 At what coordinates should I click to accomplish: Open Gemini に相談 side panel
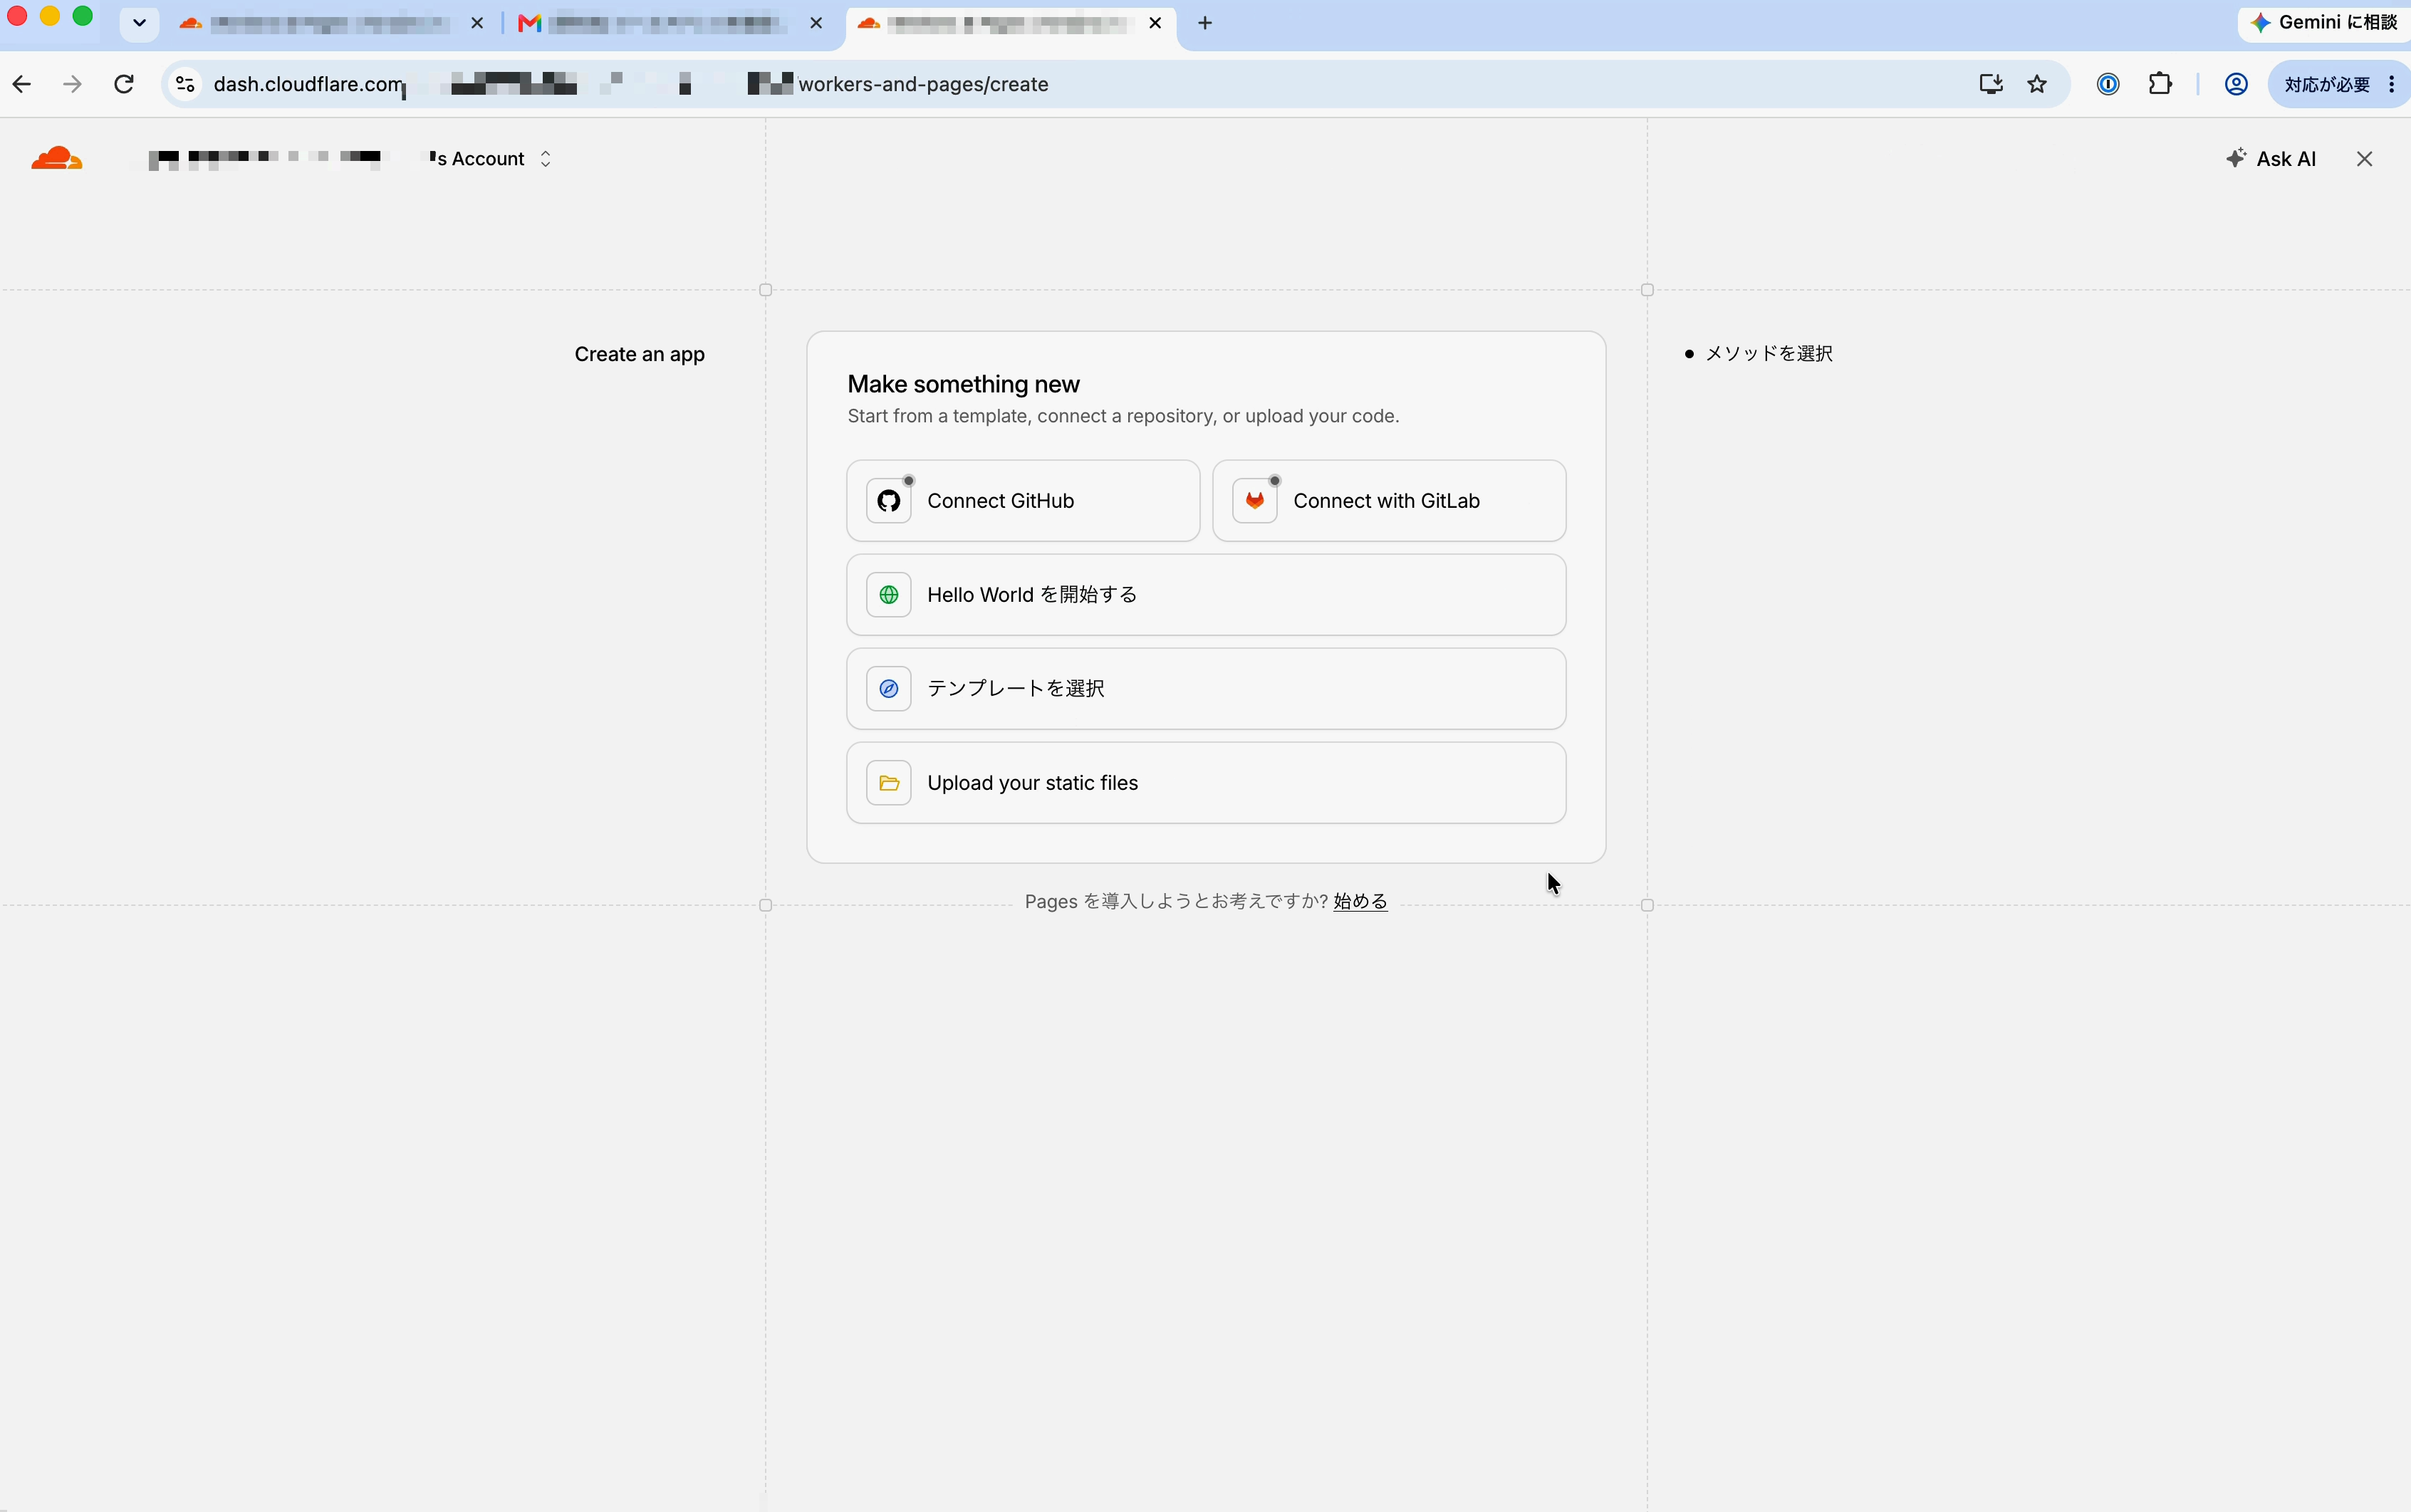[2326, 23]
